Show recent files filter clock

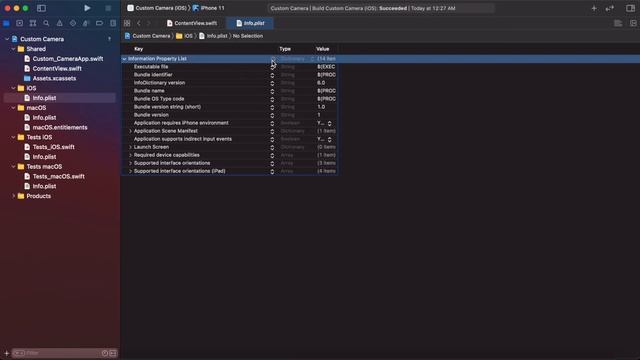(x=104, y=353)
